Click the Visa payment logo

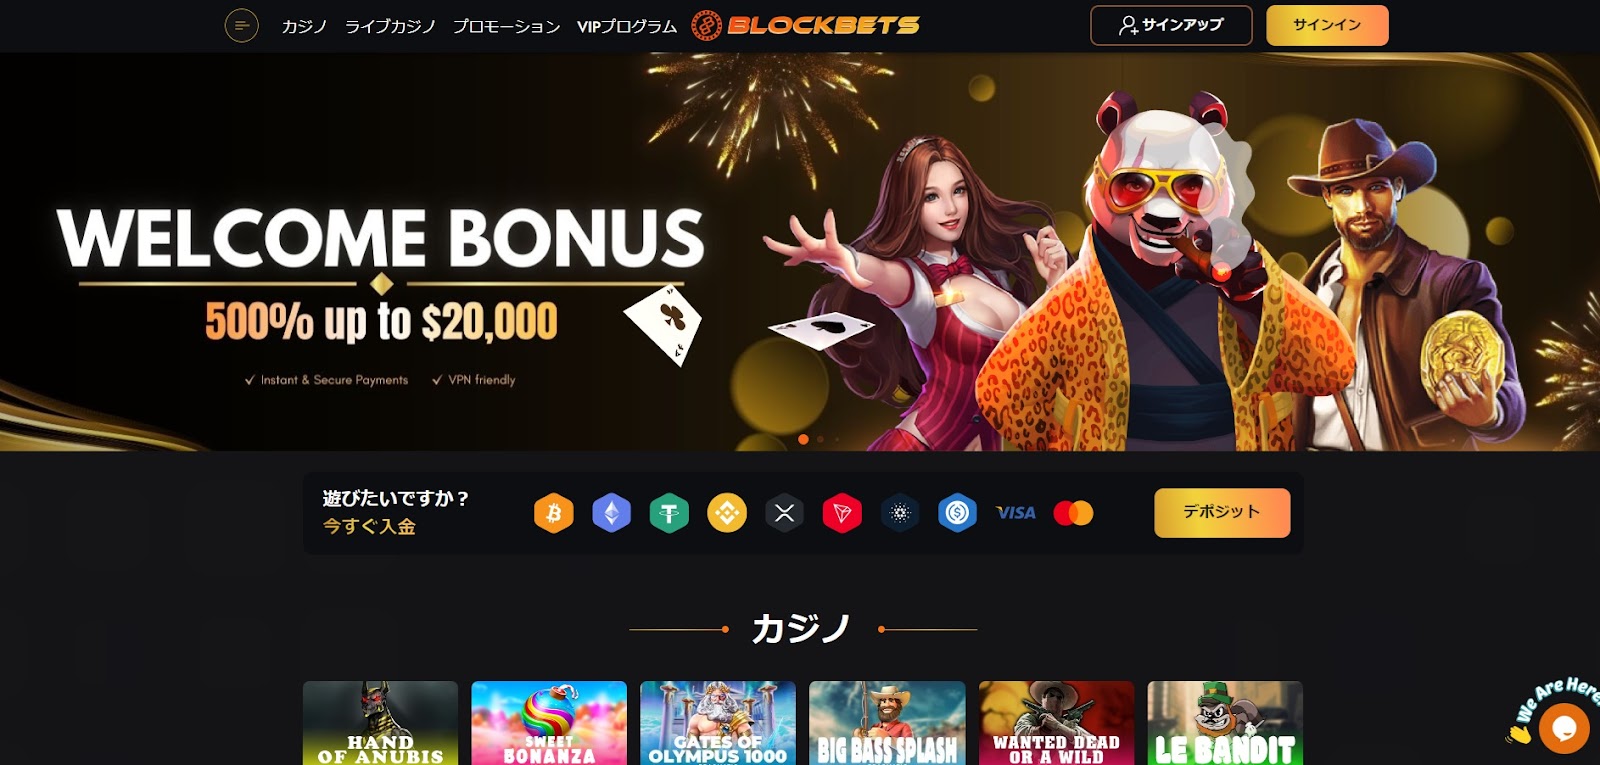[1016, 513]
